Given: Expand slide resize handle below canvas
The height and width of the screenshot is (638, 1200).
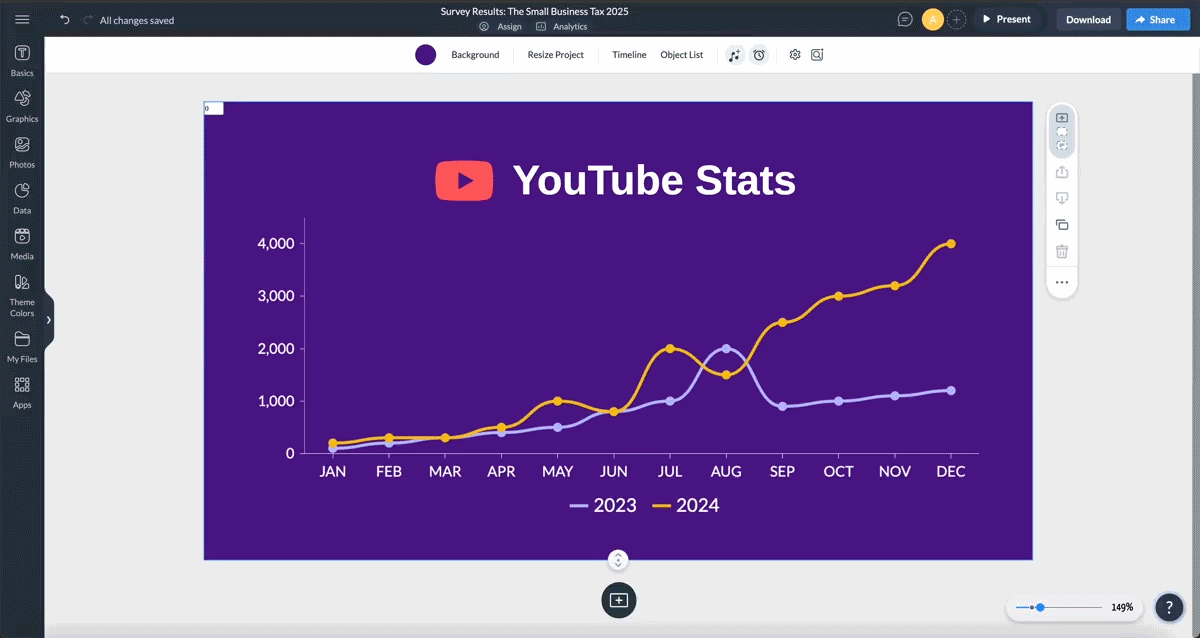Looking at the screenshot, I should tap(618, 560).
